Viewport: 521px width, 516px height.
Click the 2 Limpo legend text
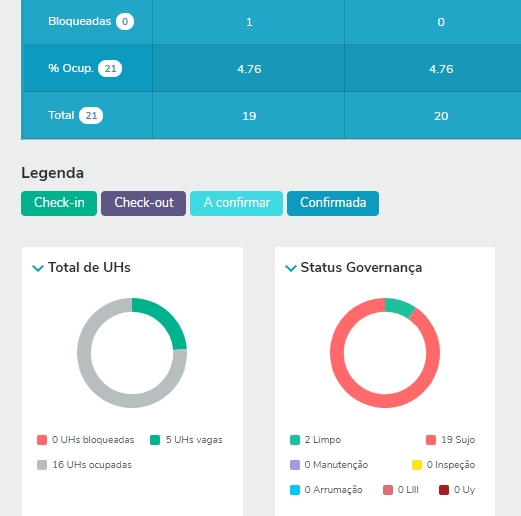pyautogui.click(x=323, y=440)
